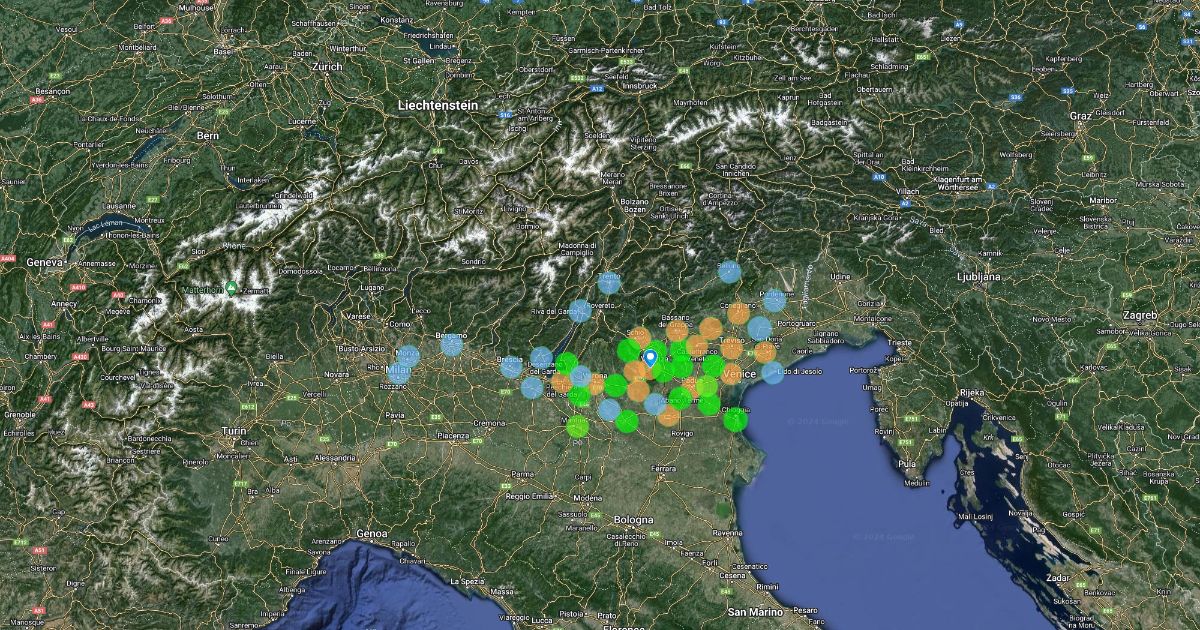Open the blue marker over Monza
Screen dimensions: 1200x630
click(408, 355)
